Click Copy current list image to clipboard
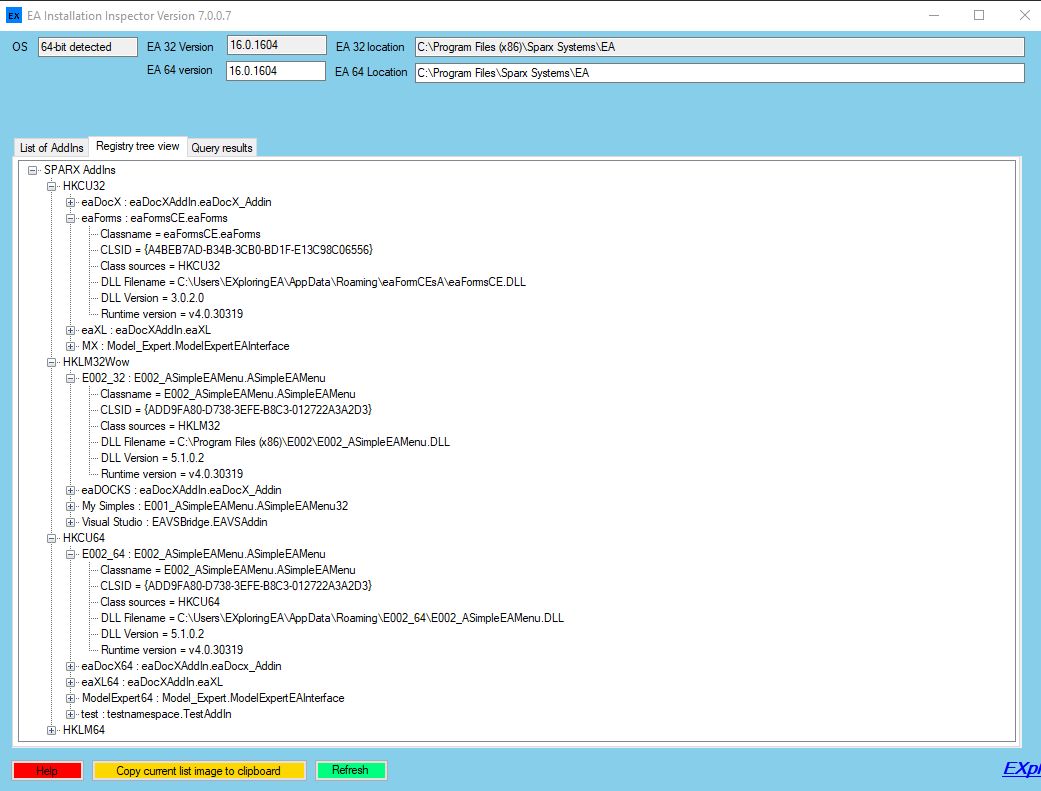 tap(198, 771)
